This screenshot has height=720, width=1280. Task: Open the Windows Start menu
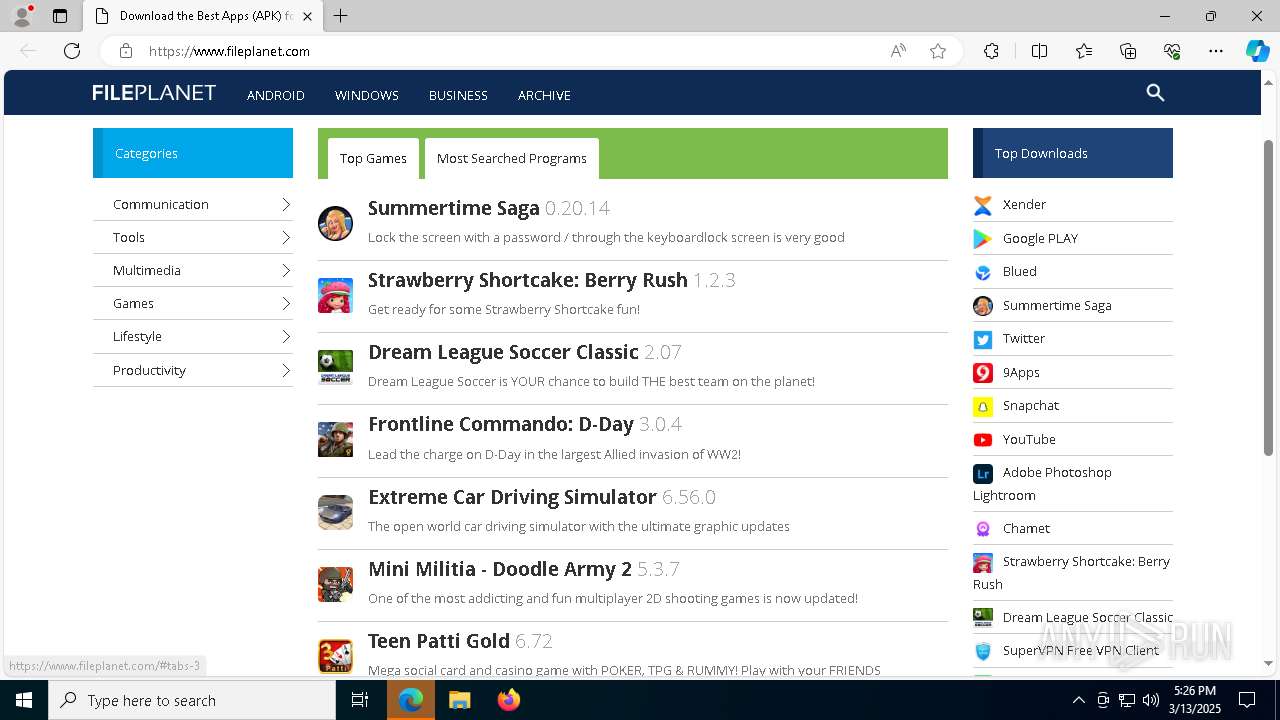coord(24,700)
